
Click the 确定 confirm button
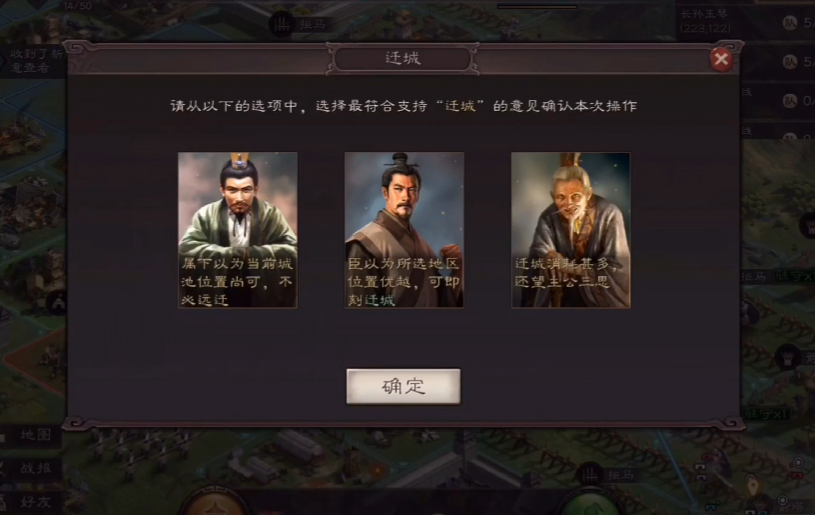pyautogui.click(x=403, y=386)
